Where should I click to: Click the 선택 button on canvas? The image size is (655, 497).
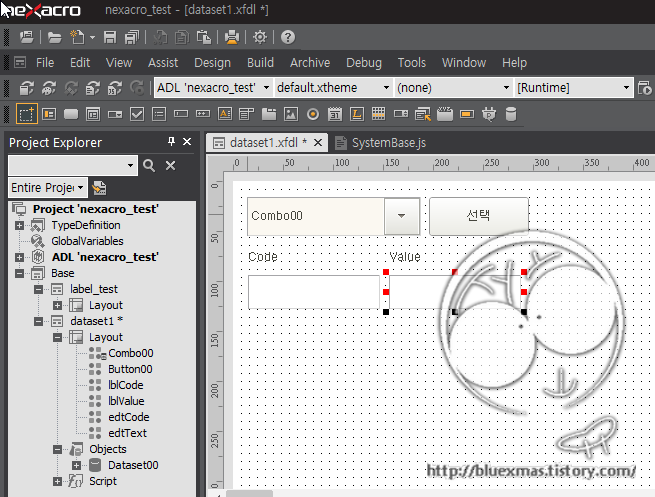[479, 216]
